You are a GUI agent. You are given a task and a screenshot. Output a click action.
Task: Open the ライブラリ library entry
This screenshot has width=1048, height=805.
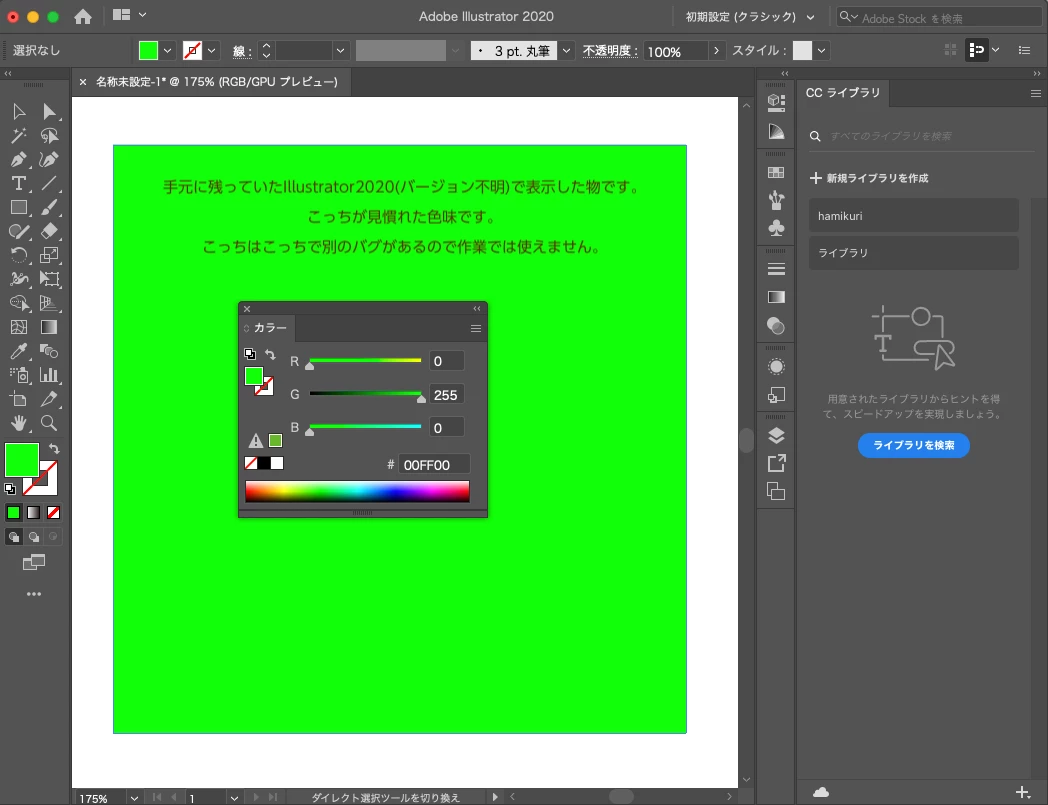coord(914,253)
